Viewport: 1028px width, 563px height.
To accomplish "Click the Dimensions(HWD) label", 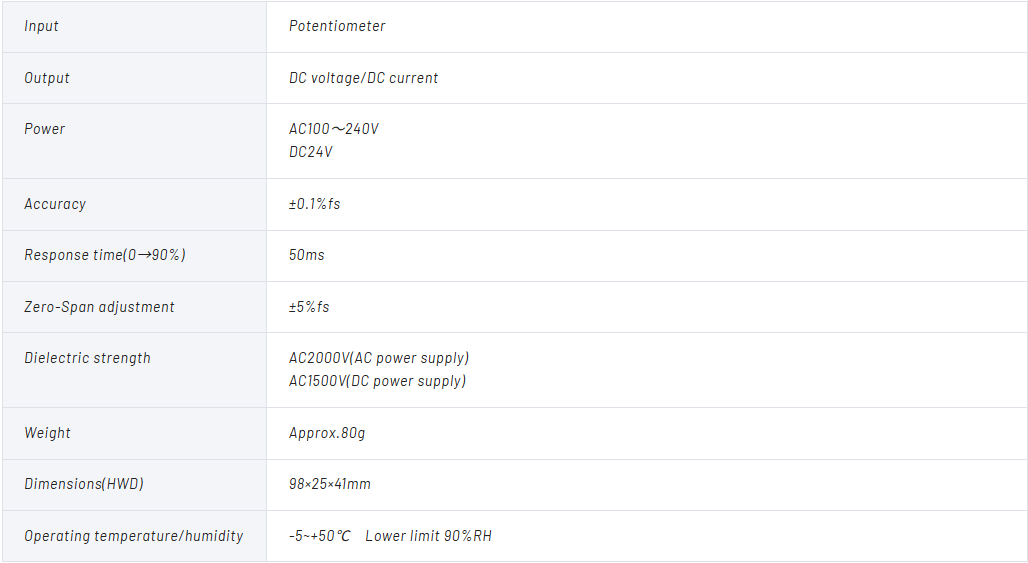I will (x=84, y=484).
